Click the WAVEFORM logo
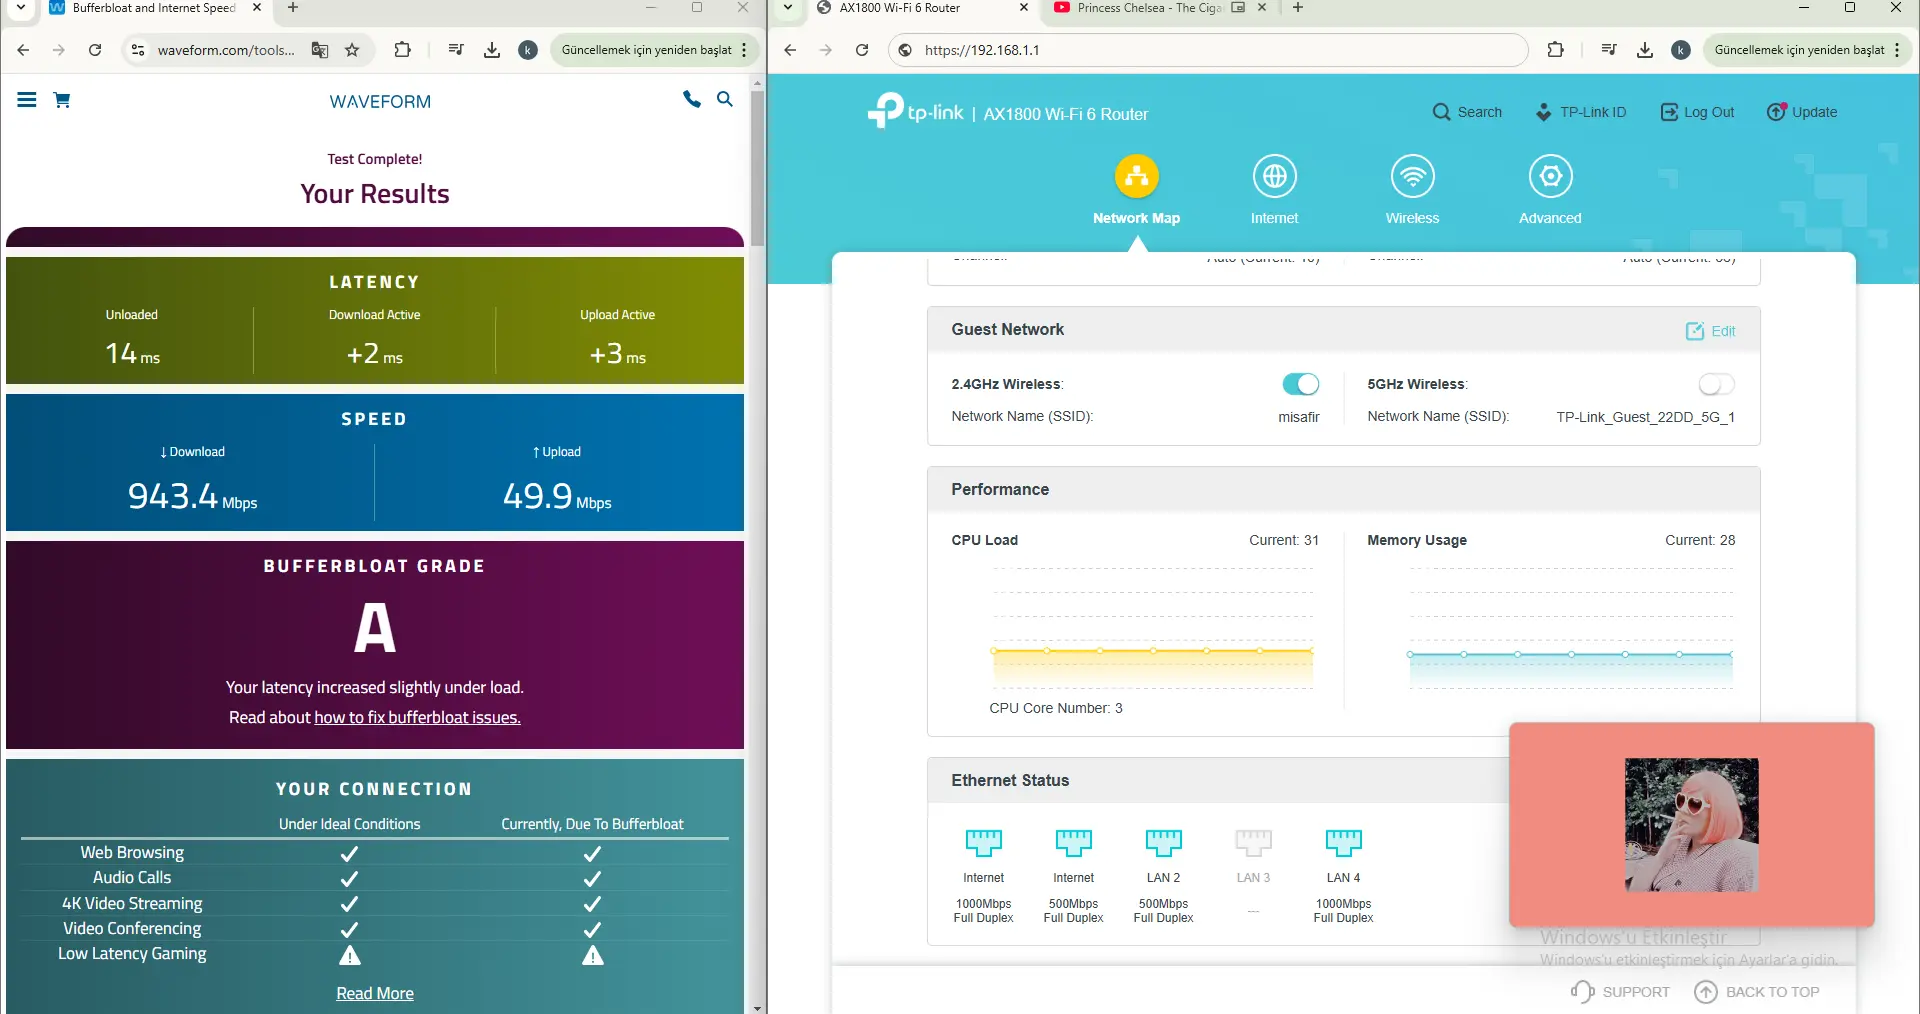Viewport: 1920px width, 1014px height. (x=380, y=102)
